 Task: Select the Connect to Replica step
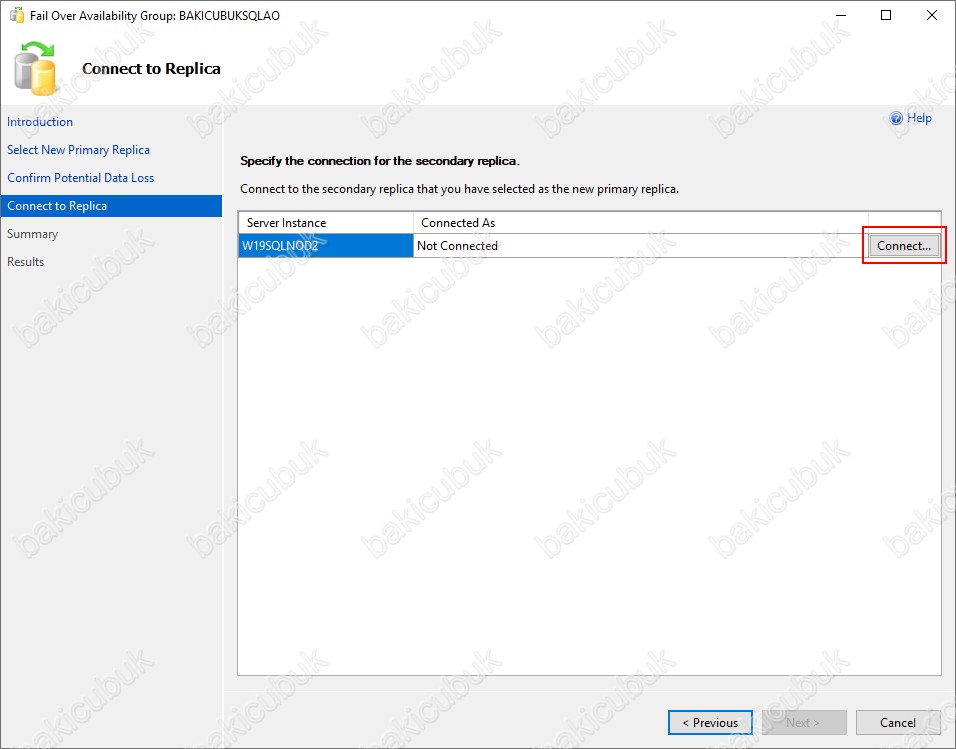pos(111,206)
